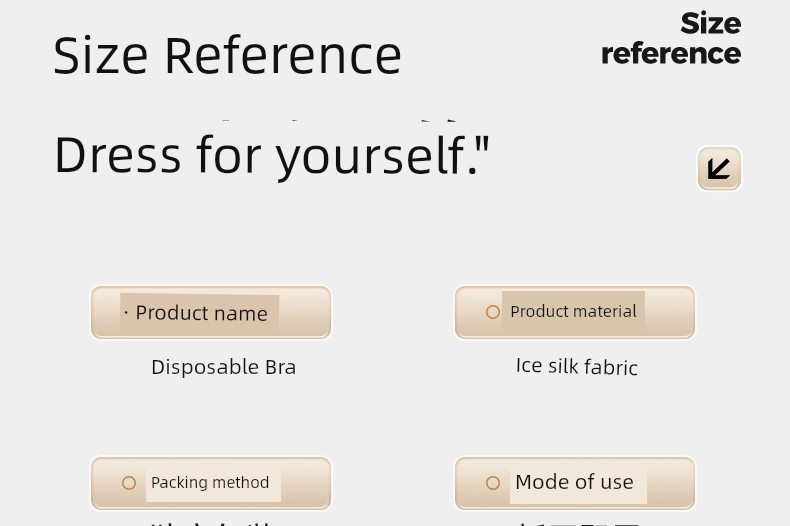Click the Disposable Bra text
Viewport: 790px width, 526px height.
224,367
